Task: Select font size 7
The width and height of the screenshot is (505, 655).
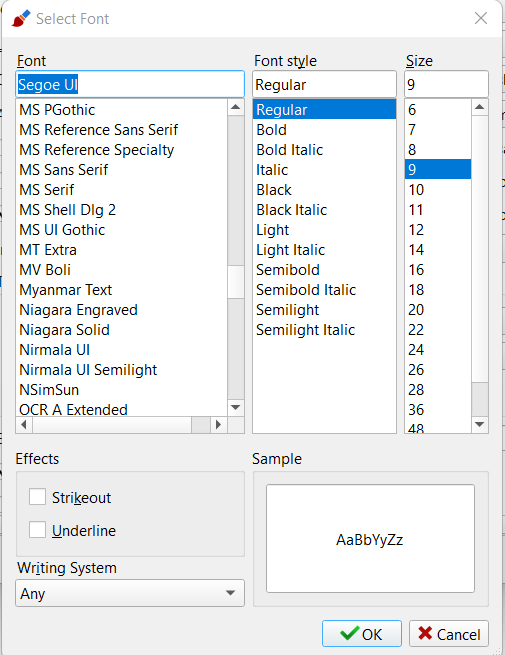Action: coord(438,129)
